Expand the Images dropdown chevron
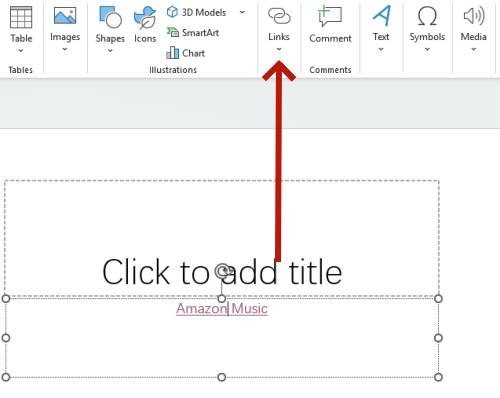 pos(65,49)
